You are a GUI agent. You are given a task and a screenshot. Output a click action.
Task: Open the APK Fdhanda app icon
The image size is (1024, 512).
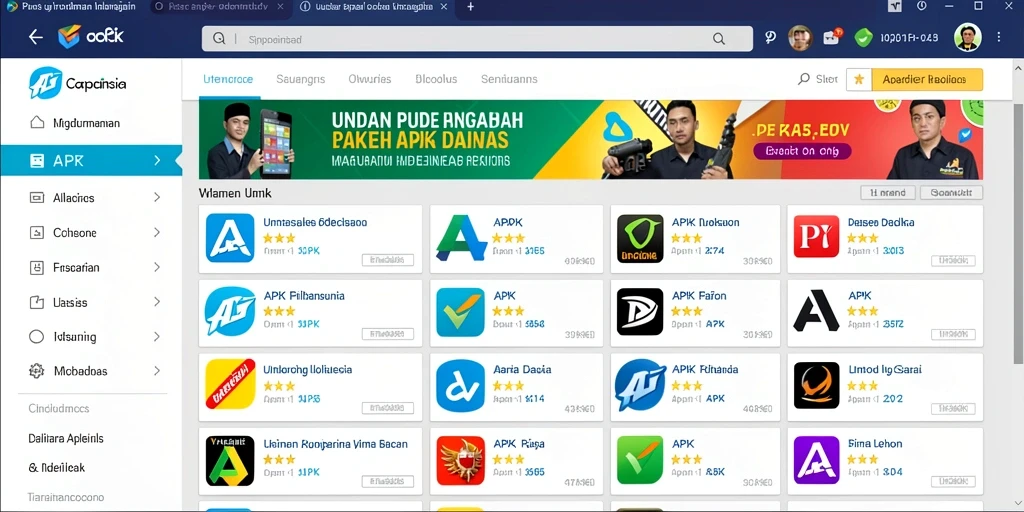pyautogui.click(x=640, y=385)
